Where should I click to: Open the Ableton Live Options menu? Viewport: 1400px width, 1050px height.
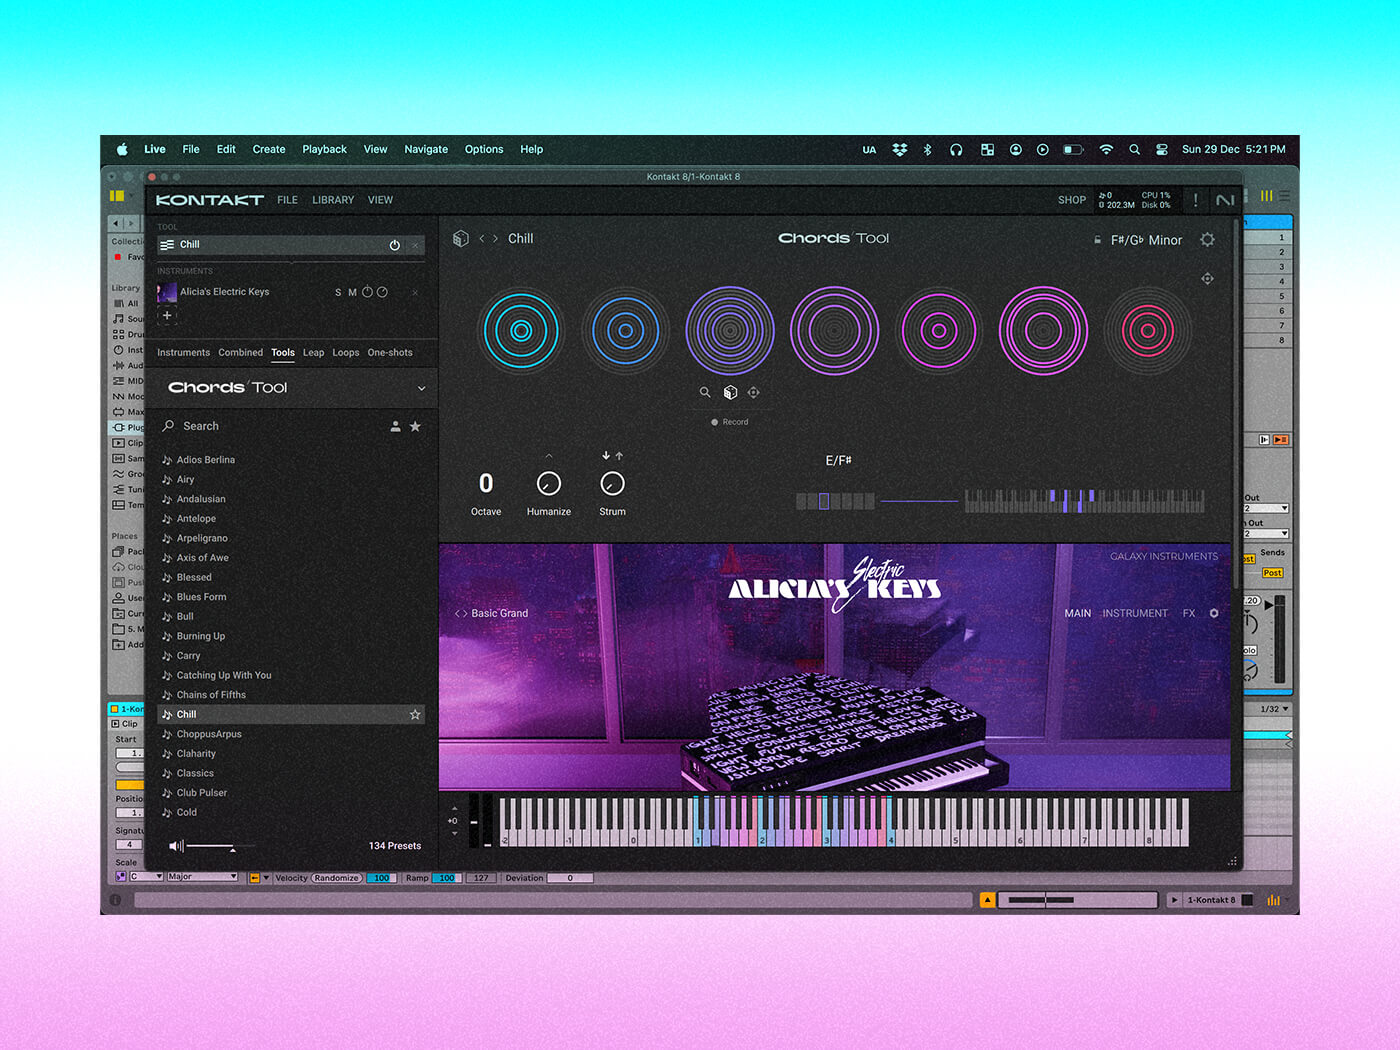484,149
